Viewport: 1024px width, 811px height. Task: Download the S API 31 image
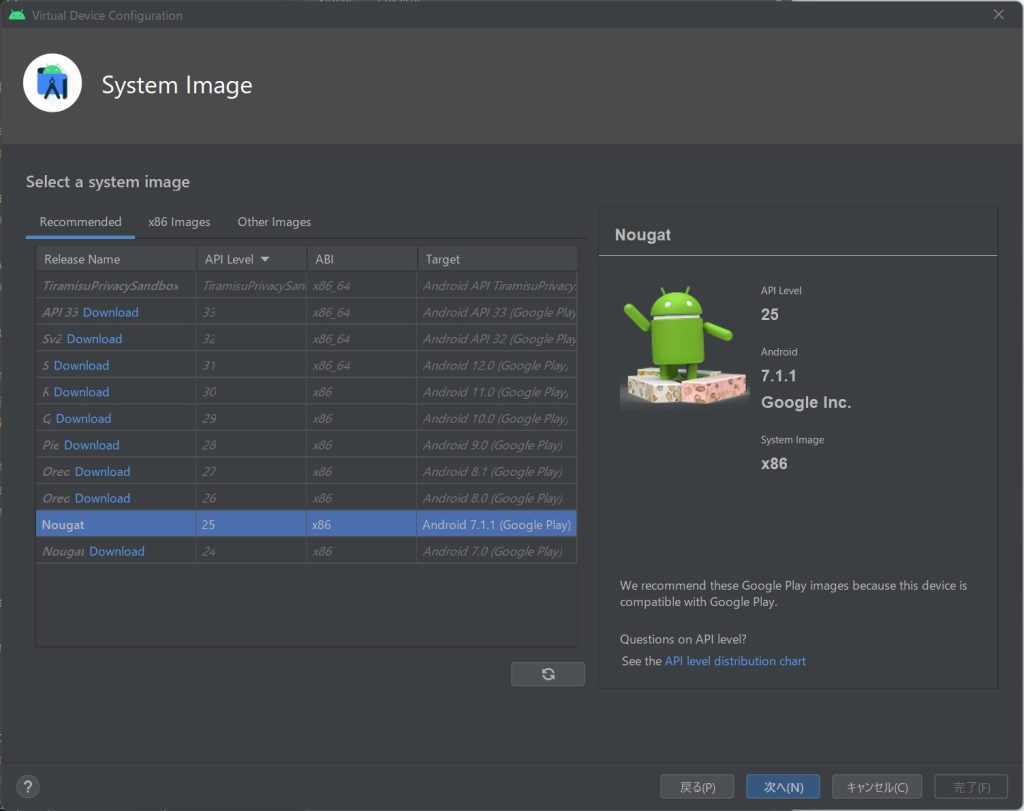81,366
